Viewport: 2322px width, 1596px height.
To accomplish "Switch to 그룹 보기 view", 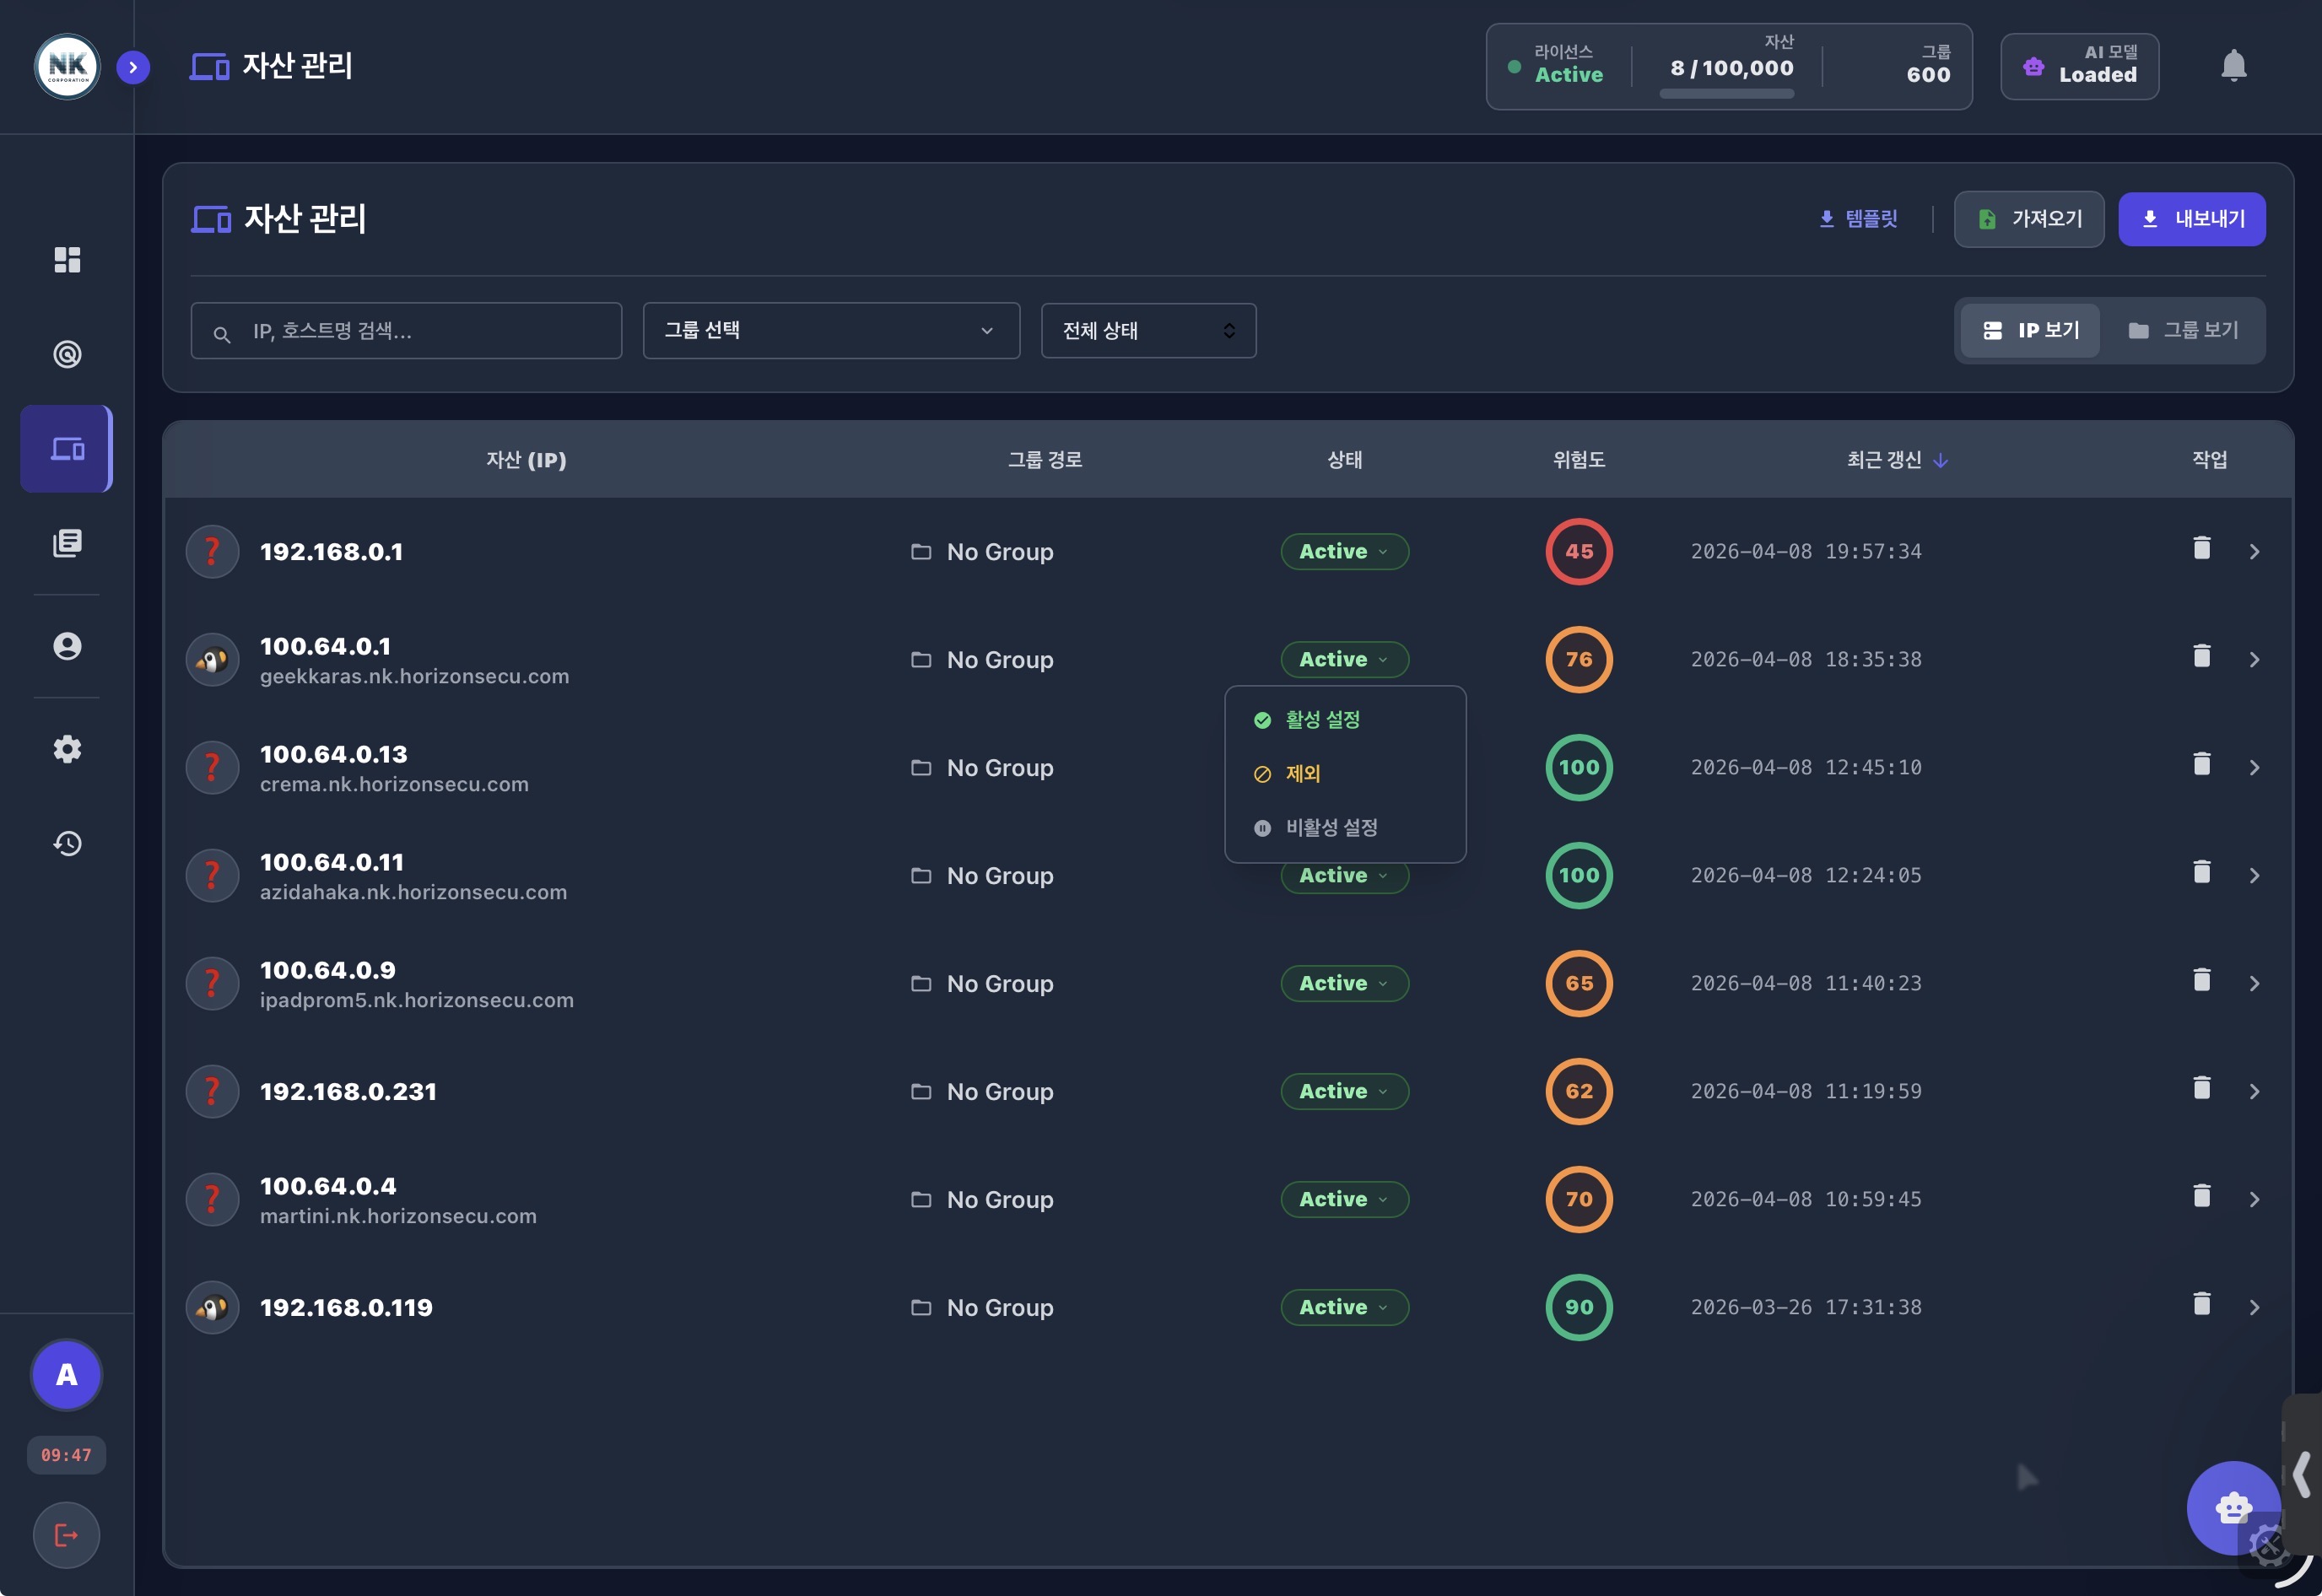I will pos(2183,331).
